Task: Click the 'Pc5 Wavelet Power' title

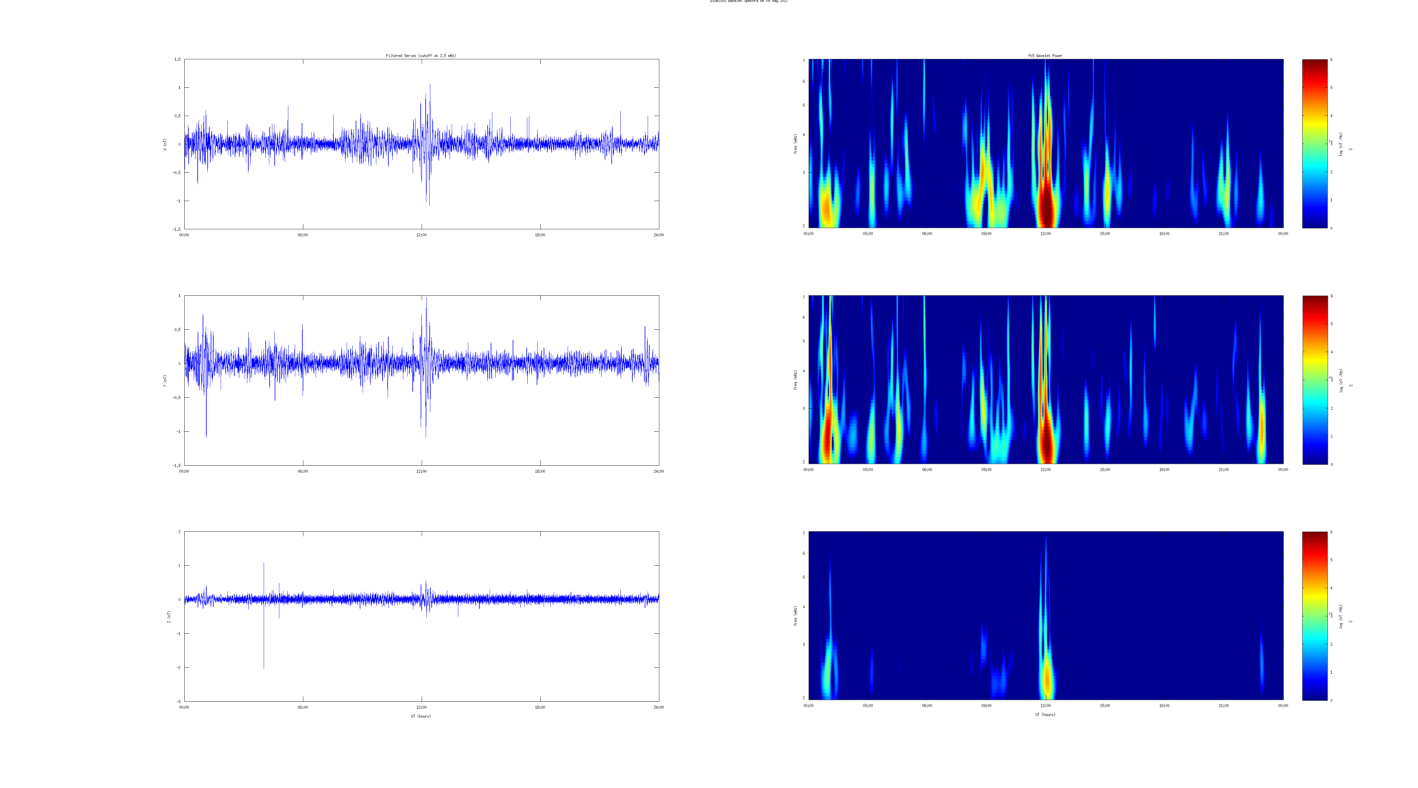Action: [x=1045, y=55]
